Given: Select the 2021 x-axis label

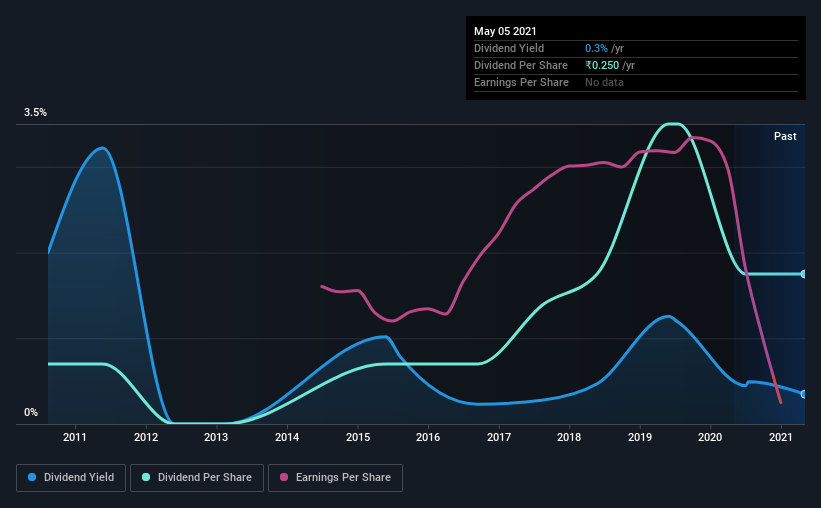Looking at the screenshot, I should pos(781,437).
